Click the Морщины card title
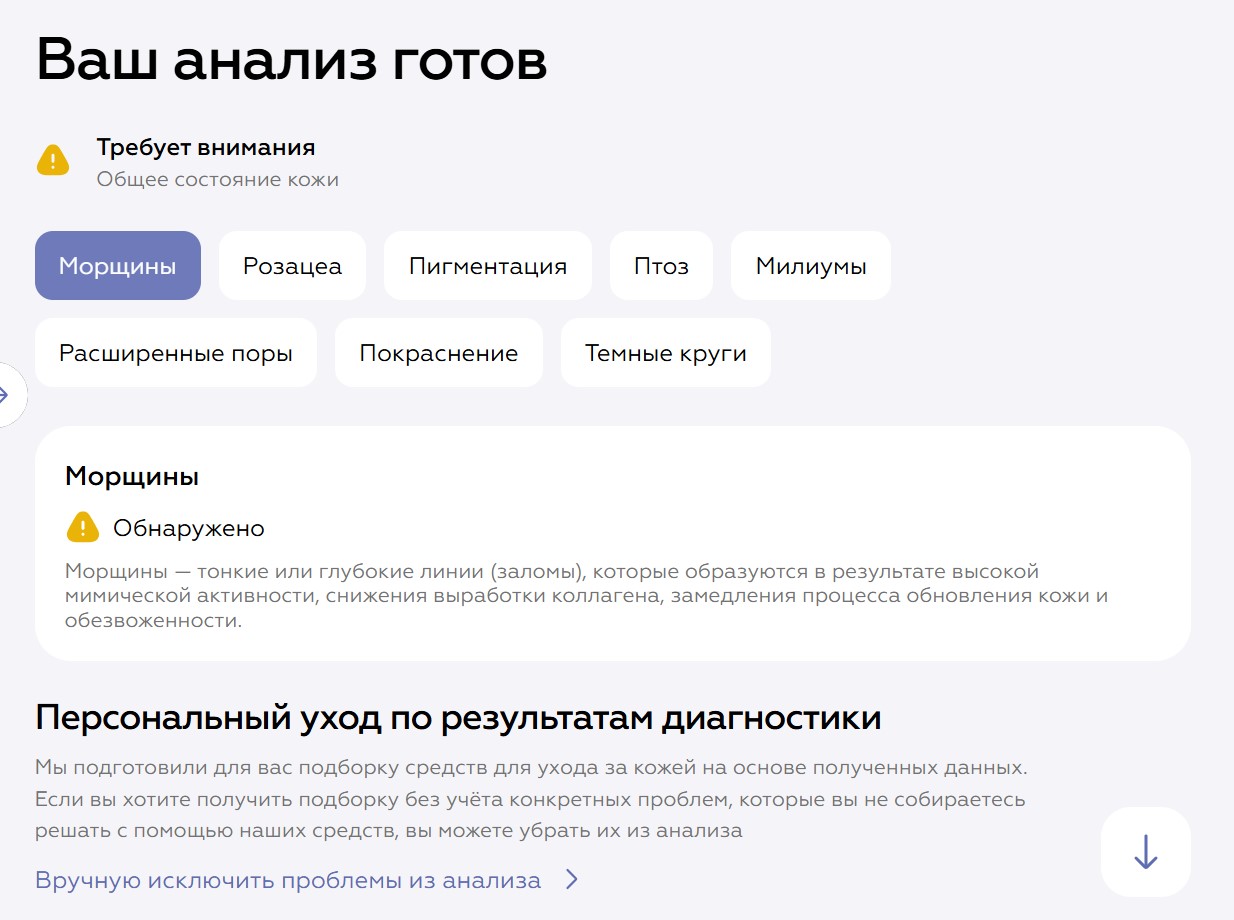This screenshot has height=920, width=1234. point(132,477)
